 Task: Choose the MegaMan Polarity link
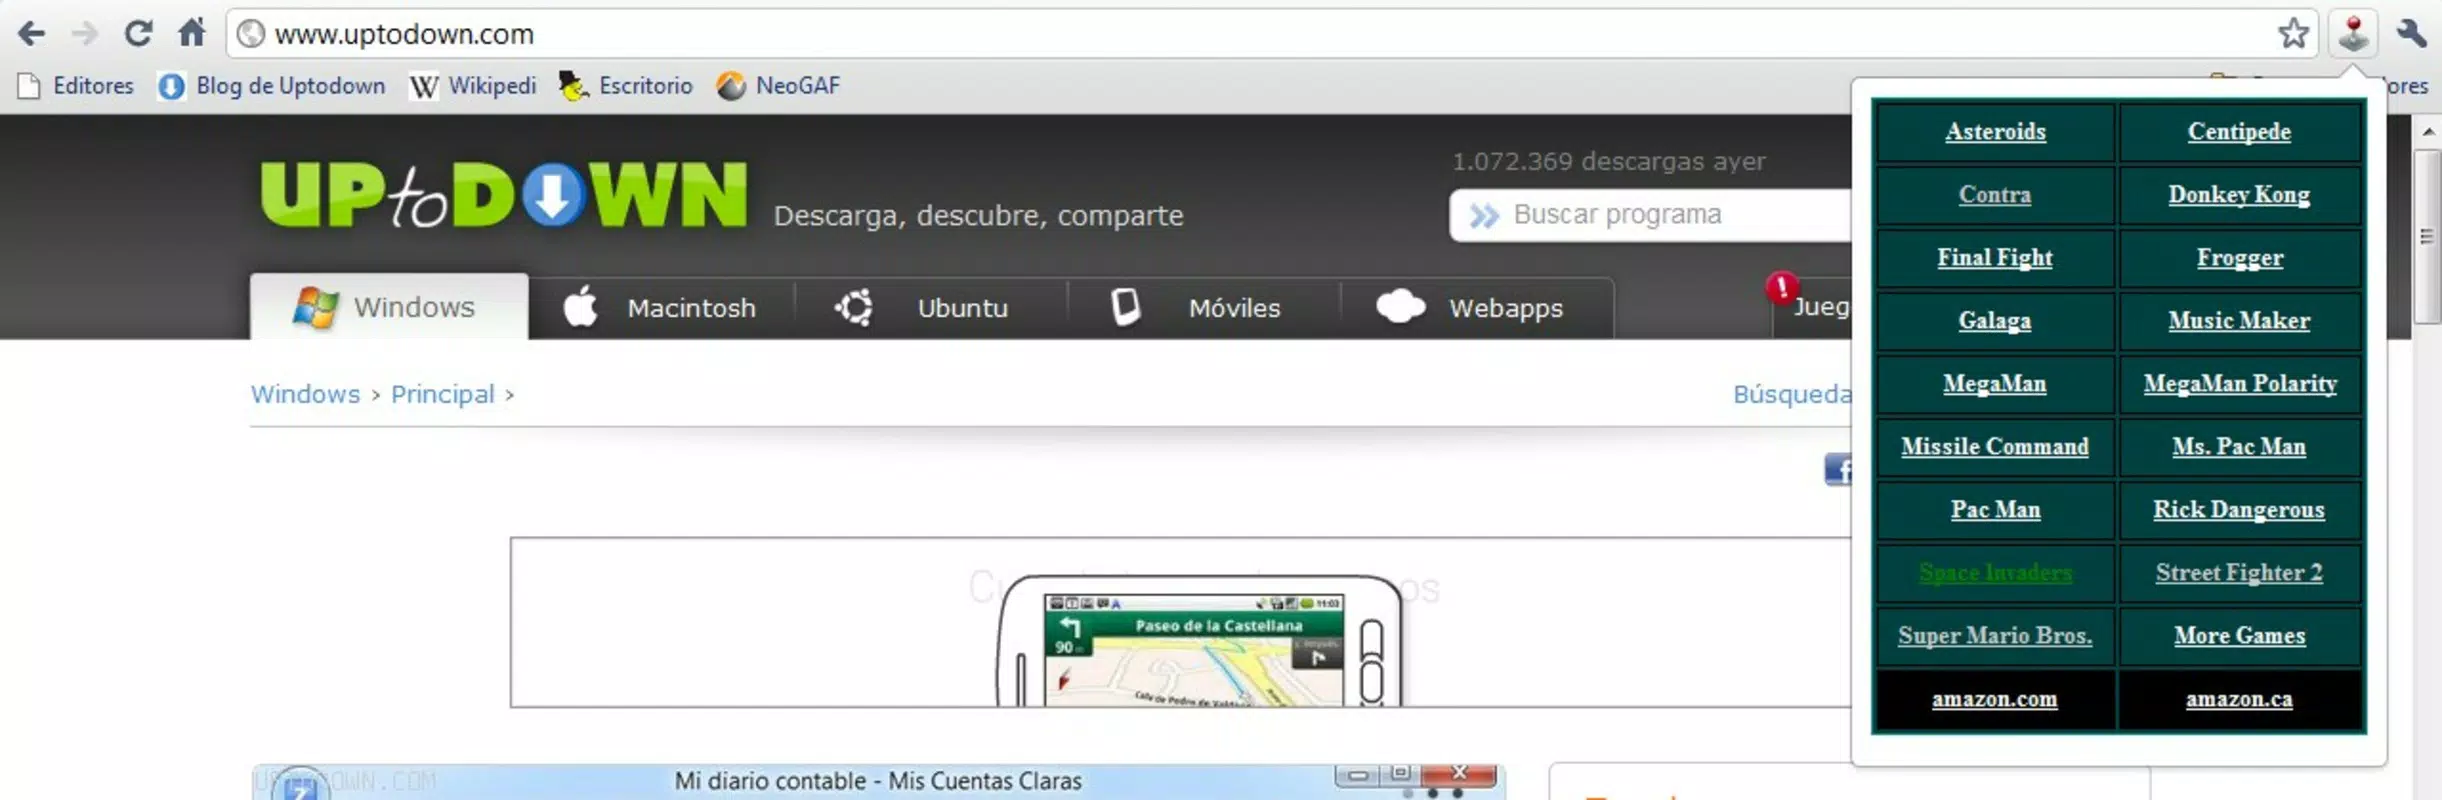click(x=2240, y=384)
